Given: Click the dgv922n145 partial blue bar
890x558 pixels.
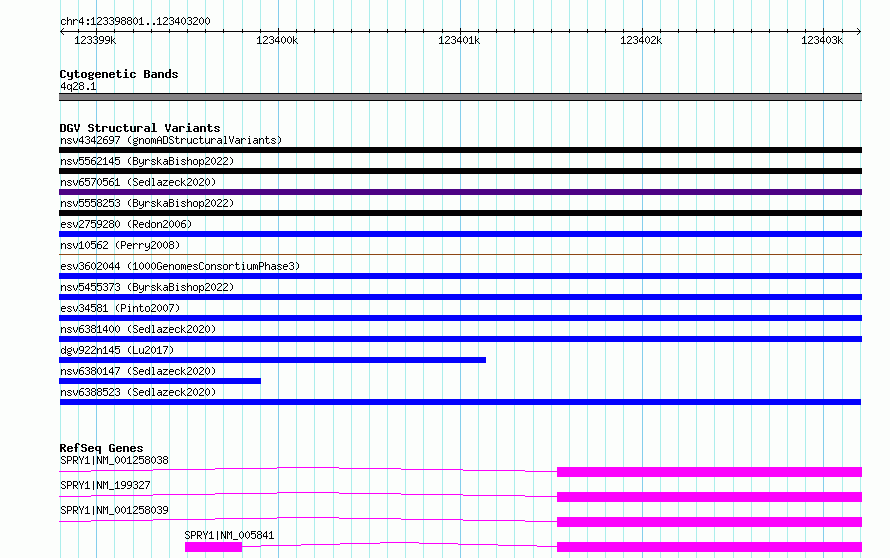Looking at the screenshot, I should (272, 360).
